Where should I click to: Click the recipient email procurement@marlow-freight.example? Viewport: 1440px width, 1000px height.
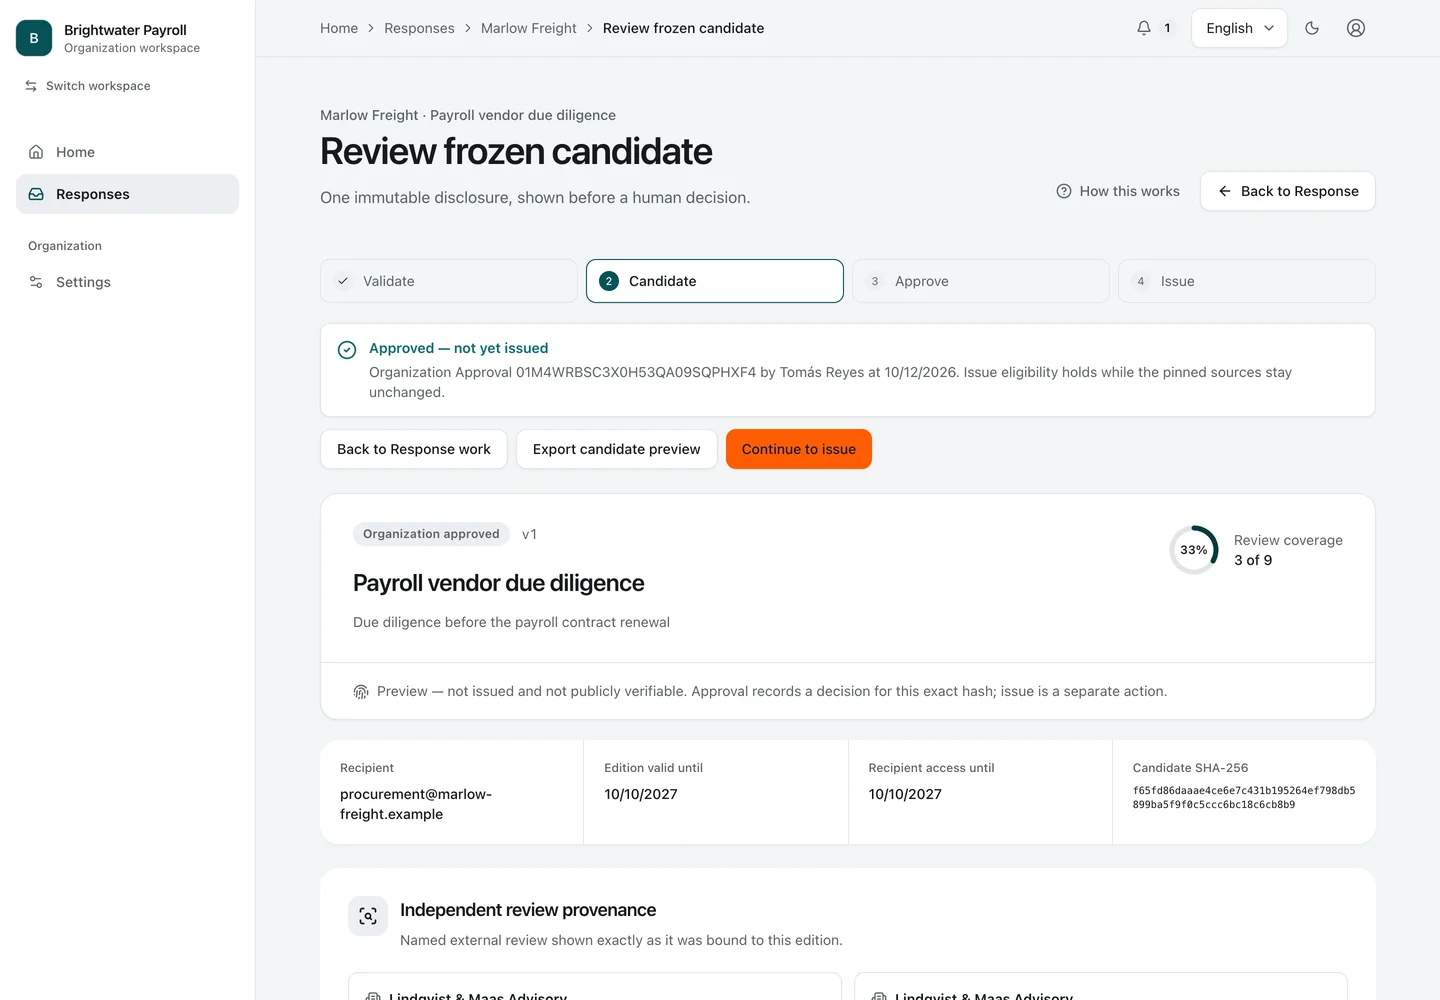416,804
